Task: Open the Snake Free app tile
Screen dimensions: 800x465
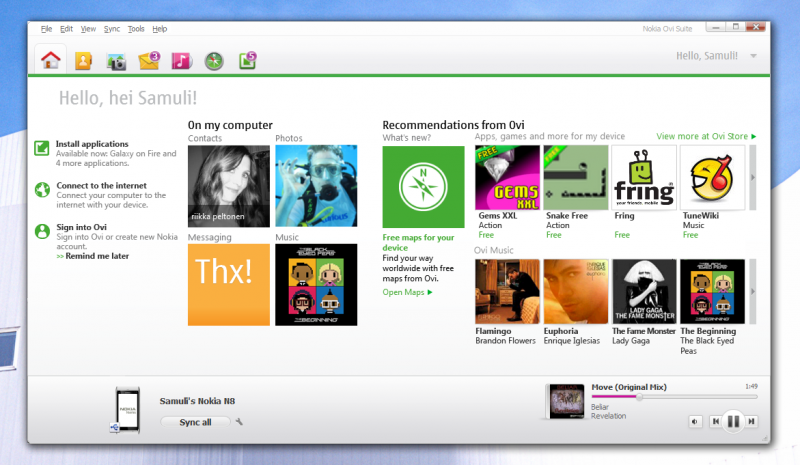Action: (576, 178)
